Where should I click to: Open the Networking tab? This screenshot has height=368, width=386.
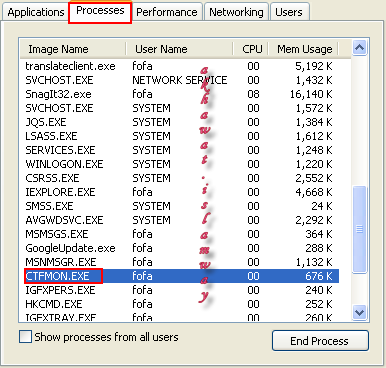(x=236, y=12)
